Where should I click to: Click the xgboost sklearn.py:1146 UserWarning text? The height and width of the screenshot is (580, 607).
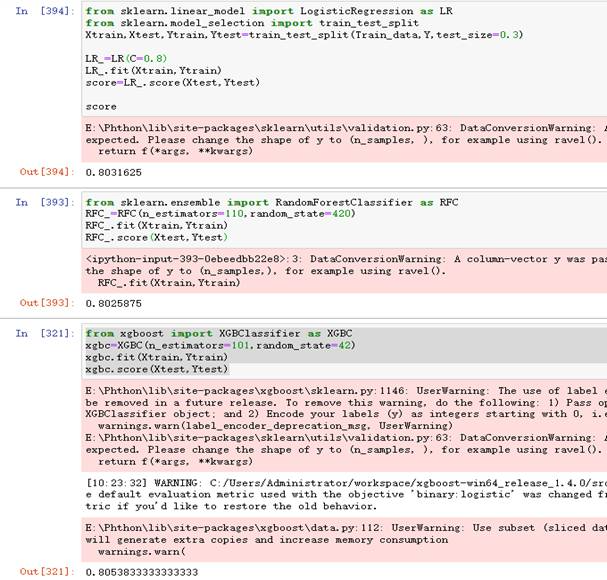(346, 391)
